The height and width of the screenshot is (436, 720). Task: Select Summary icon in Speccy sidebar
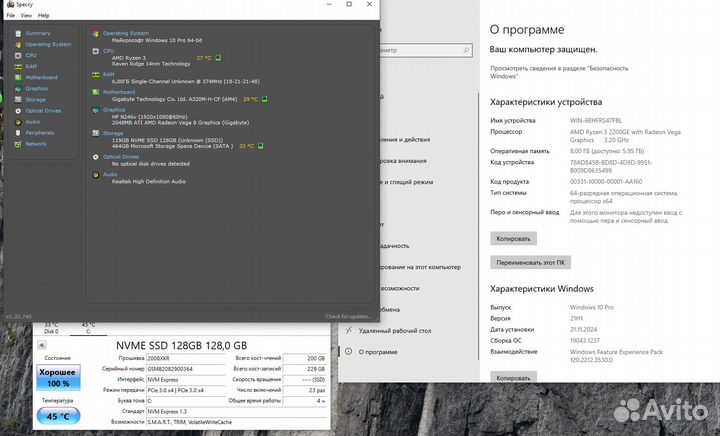[18, 33]
